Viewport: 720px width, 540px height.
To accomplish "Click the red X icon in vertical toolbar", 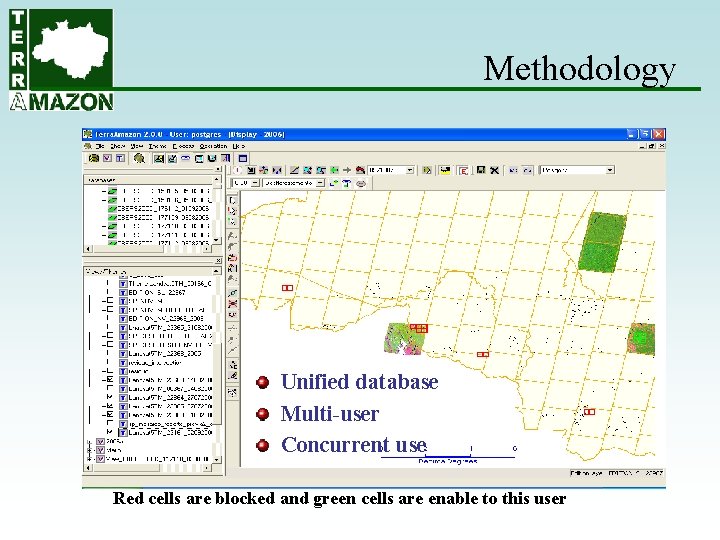I will [x=233, y=304].
